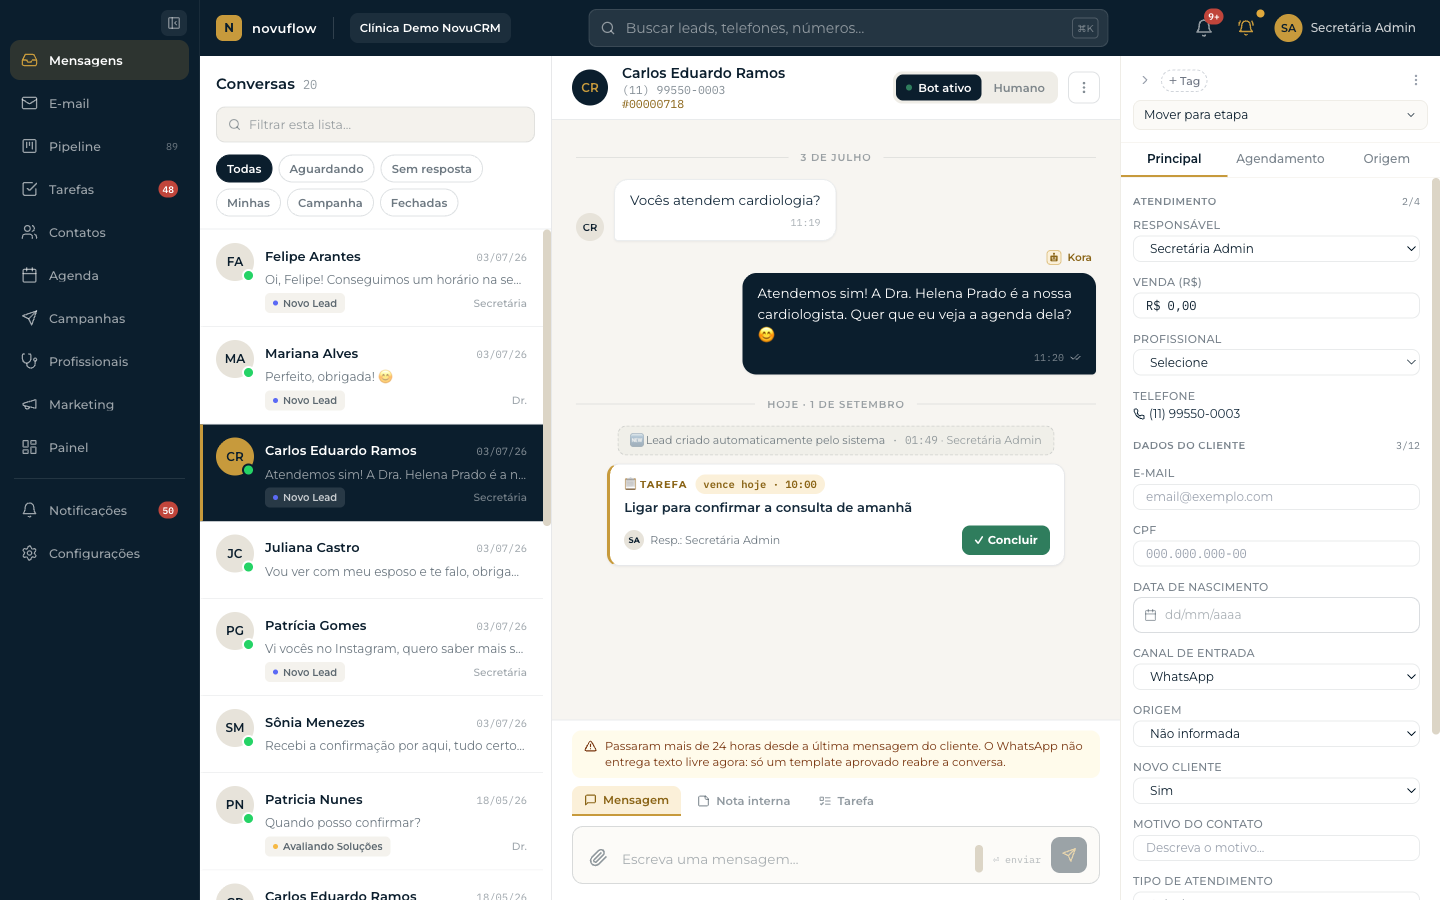
Task: Select the Tarefa composer tab
Action: tap(846, 801)
